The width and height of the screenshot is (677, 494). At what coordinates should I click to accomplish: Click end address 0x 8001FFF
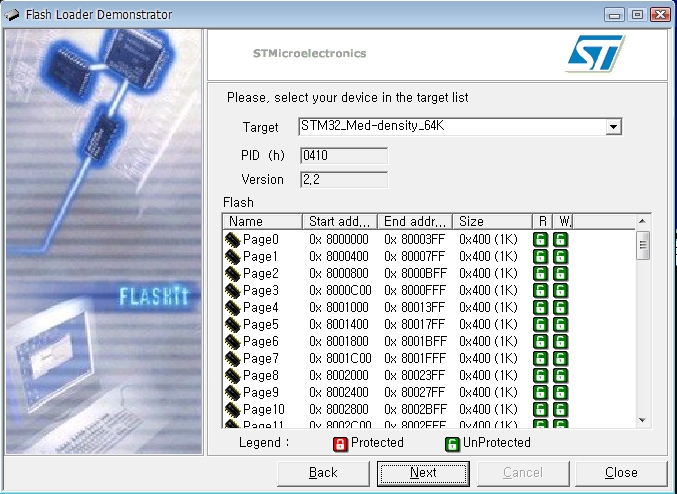[415, 358]
